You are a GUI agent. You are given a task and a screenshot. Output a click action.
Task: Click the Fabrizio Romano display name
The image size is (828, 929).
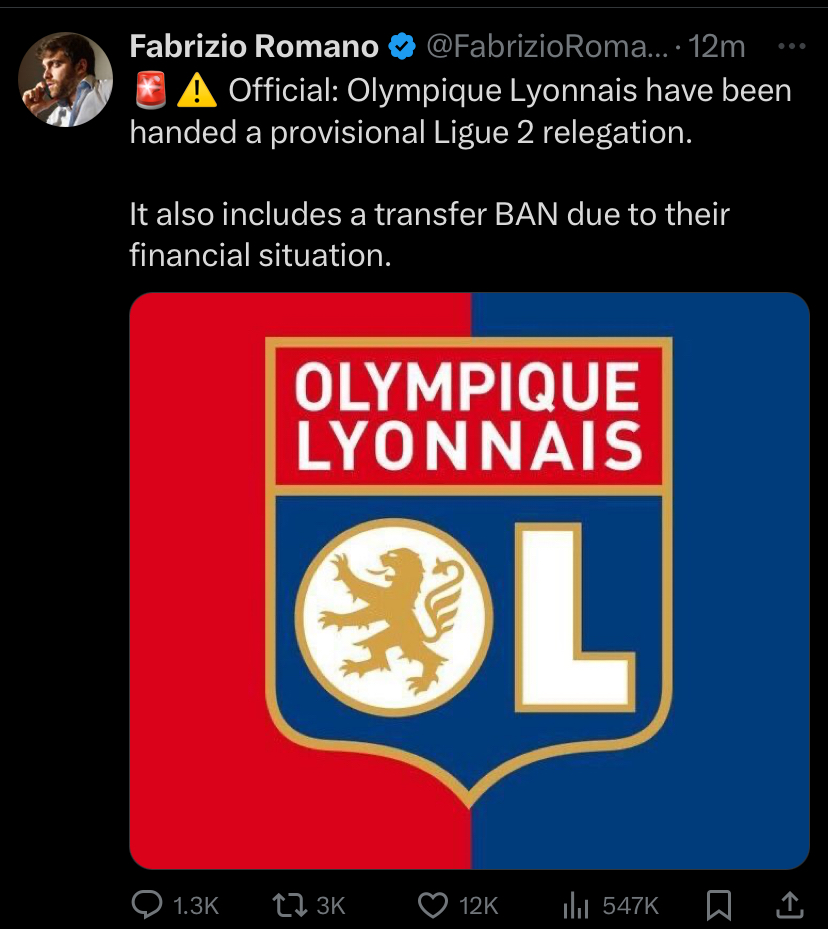point(254,46)
